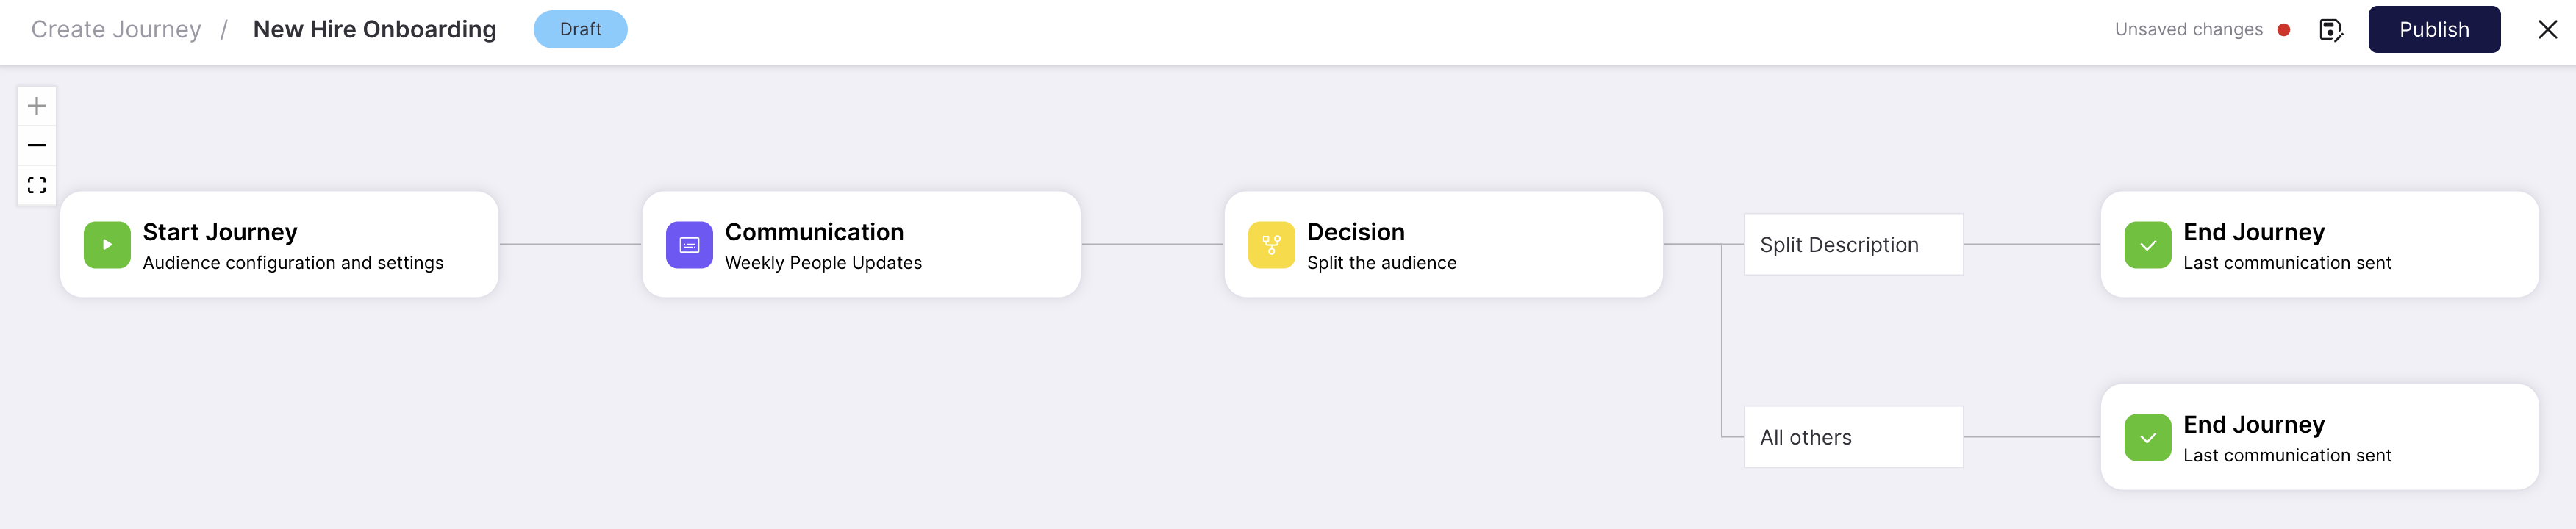This screenshot has width=2576, height=529.
Task: Click the purple Communication node icon
Action: coord(689,245)
